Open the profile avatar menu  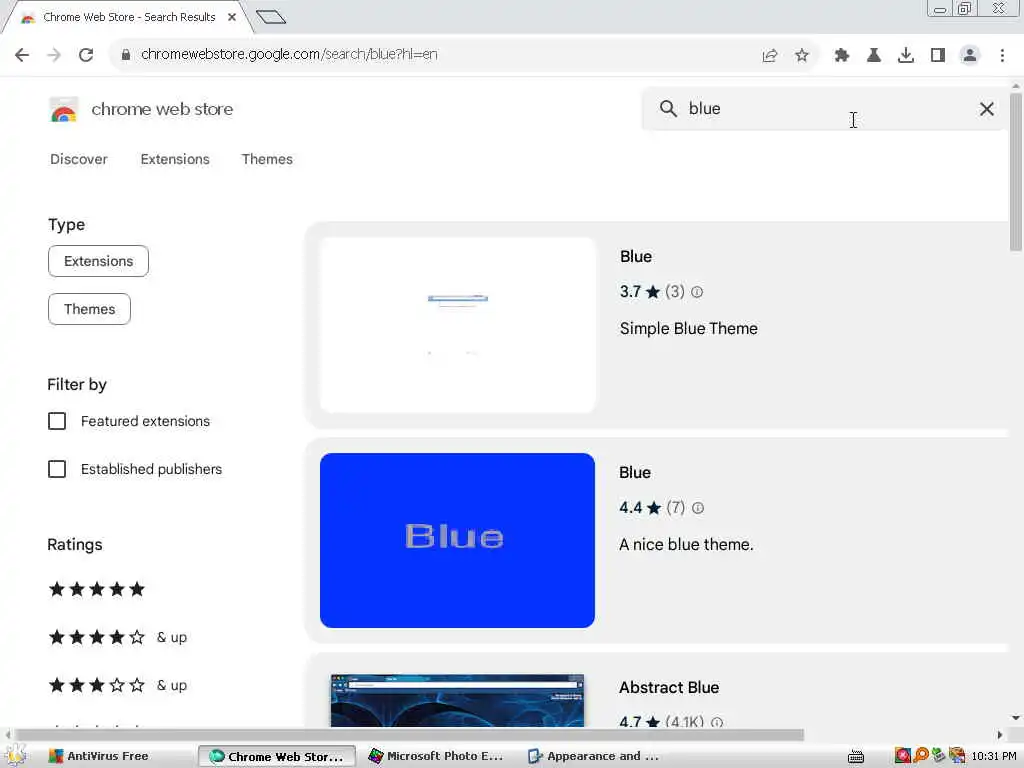pyautogui.click(x=970, y=56)
